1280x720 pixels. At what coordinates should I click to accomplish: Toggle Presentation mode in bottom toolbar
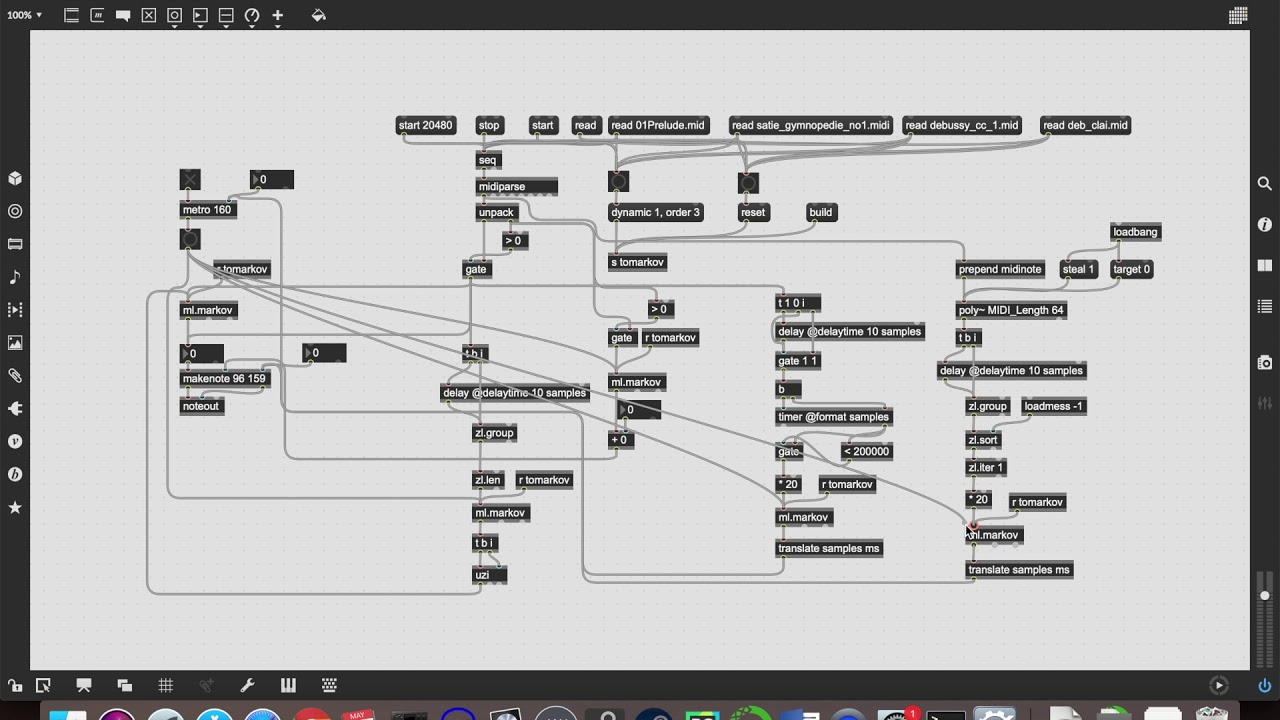[x=84, y=685]
